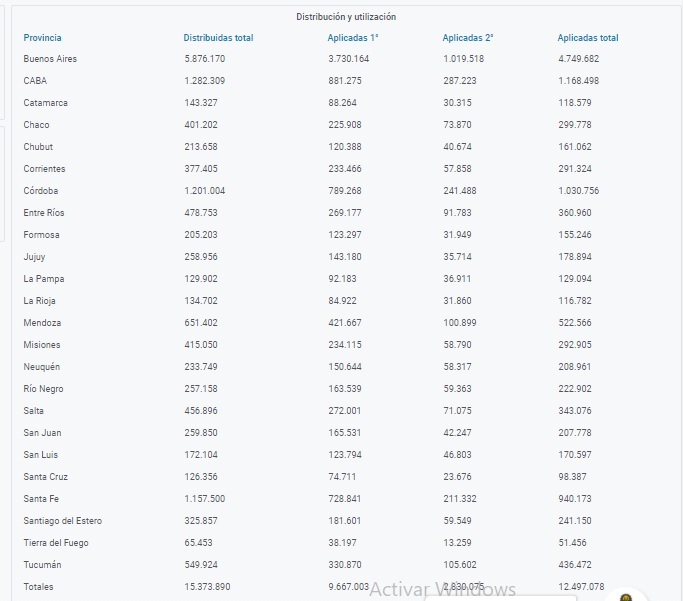The width and height of the screenshot is (683, 601).
Task: Sort by Distribuidas total column header
Action: [218, 38]
